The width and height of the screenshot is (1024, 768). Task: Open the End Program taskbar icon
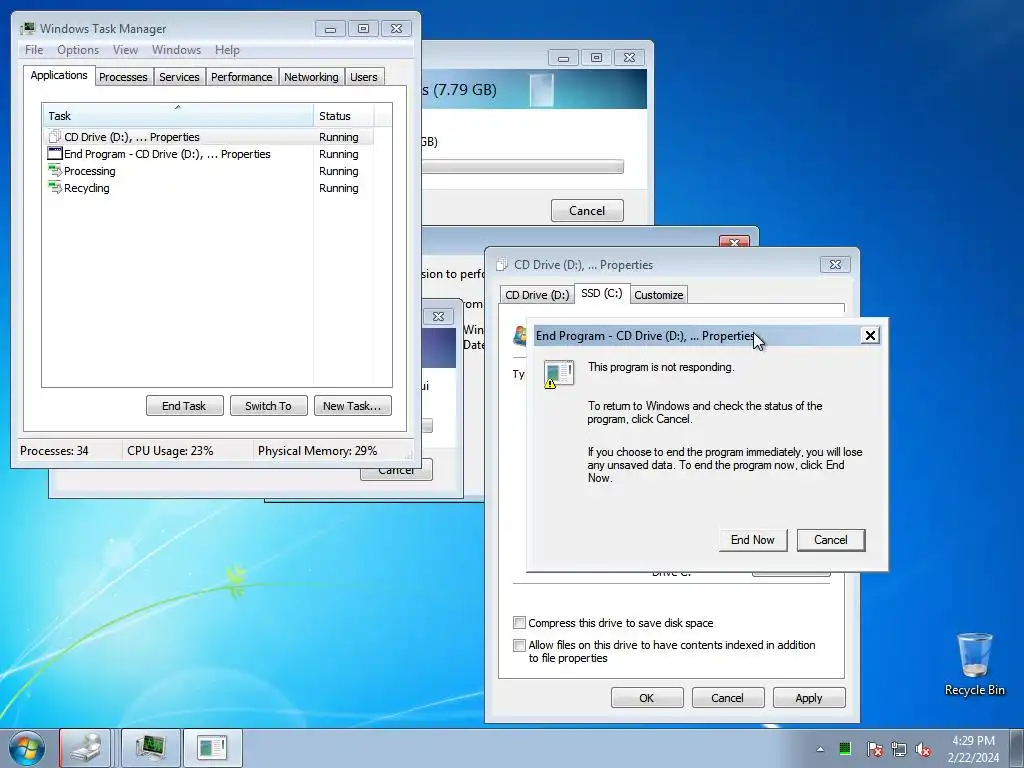(x=212, y=748)
